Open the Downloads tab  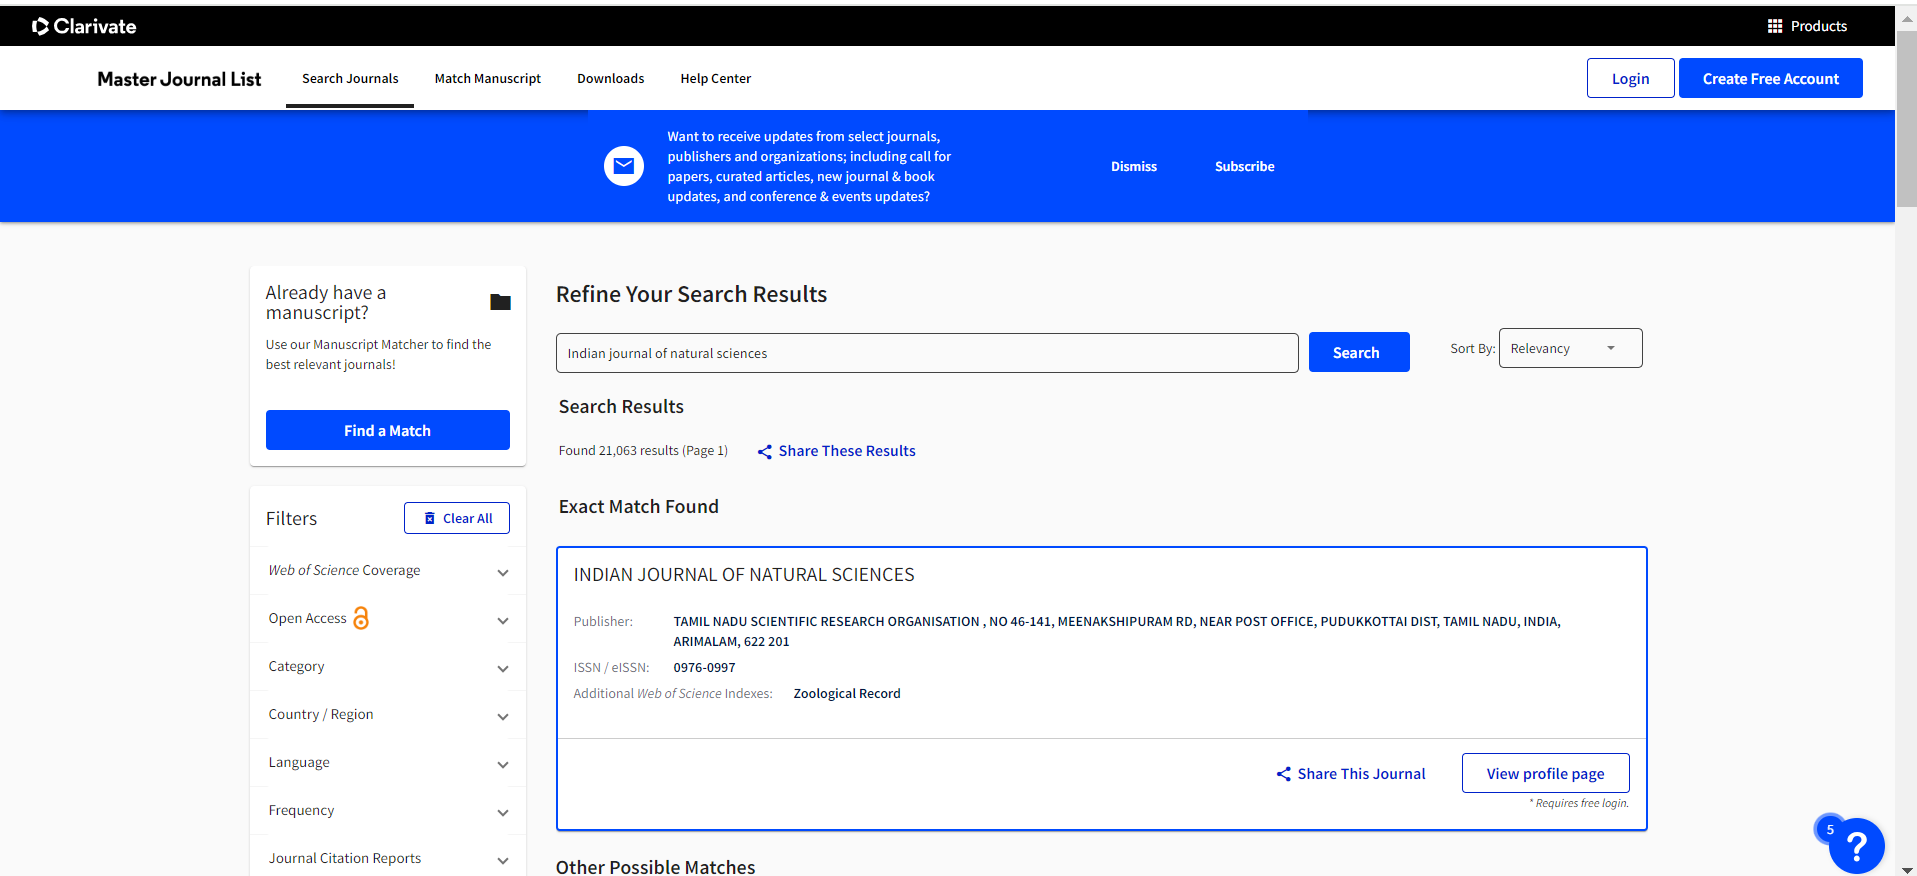point(610,79)
